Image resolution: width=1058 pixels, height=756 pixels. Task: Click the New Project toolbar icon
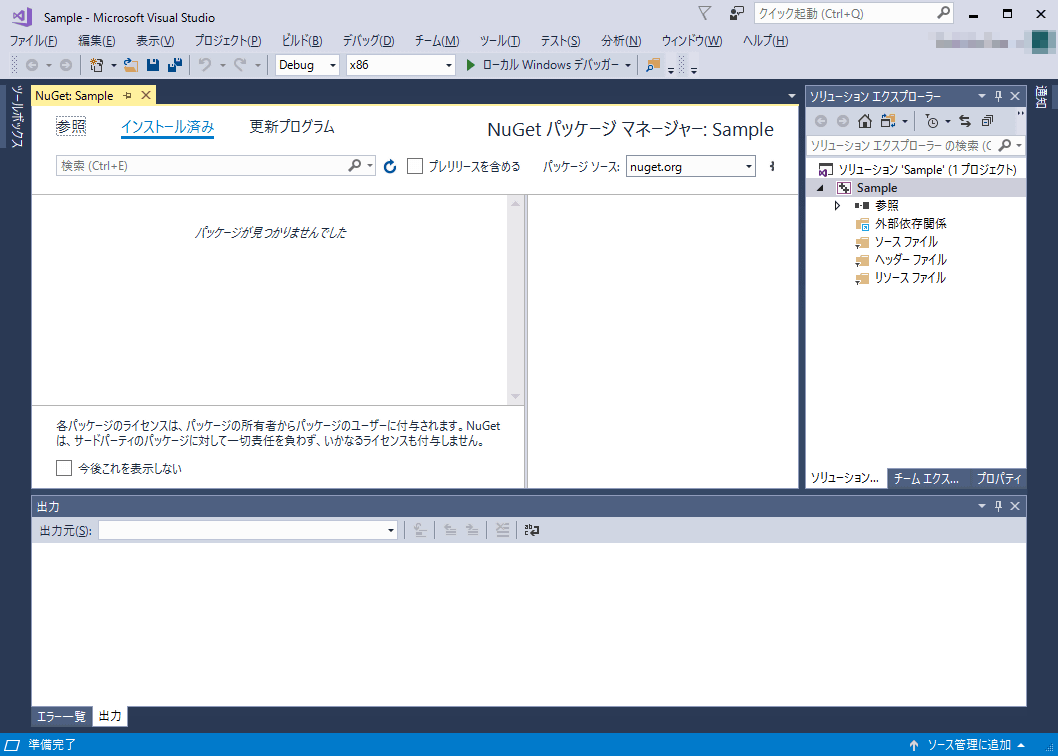pyautogui.click(x=96, y=65)
